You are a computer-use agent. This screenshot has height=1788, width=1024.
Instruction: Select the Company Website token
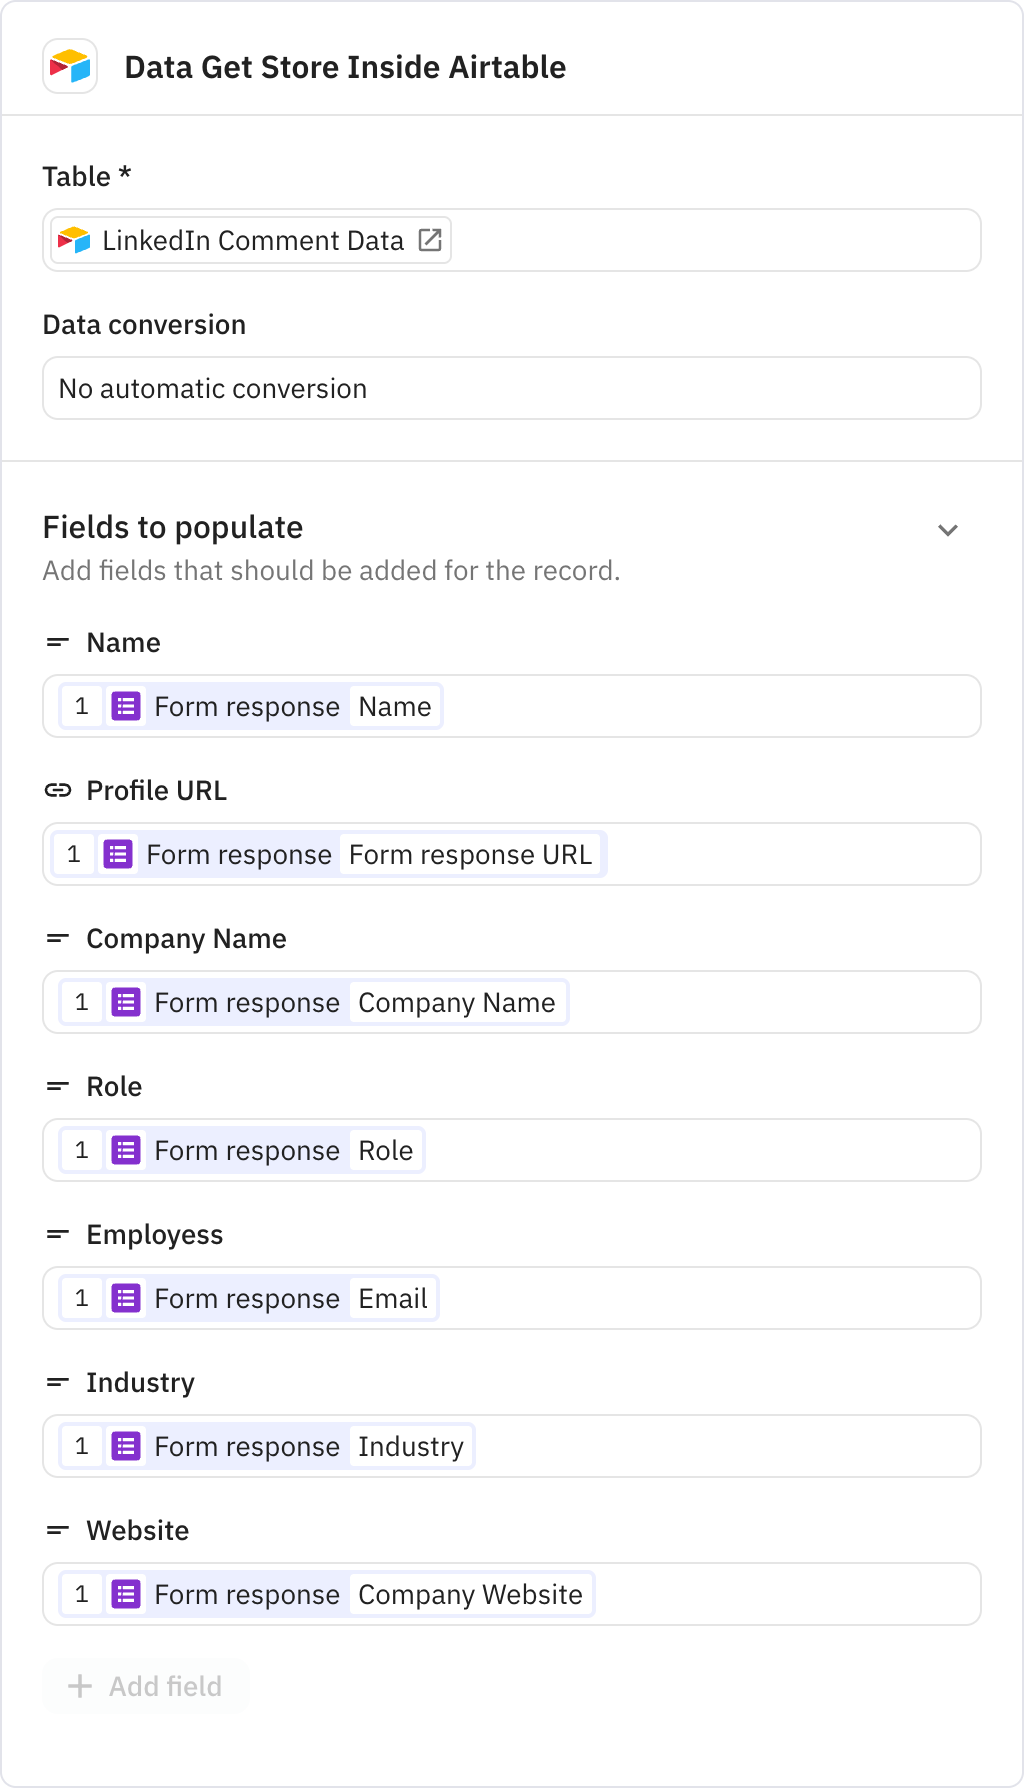click(327, 1594)
